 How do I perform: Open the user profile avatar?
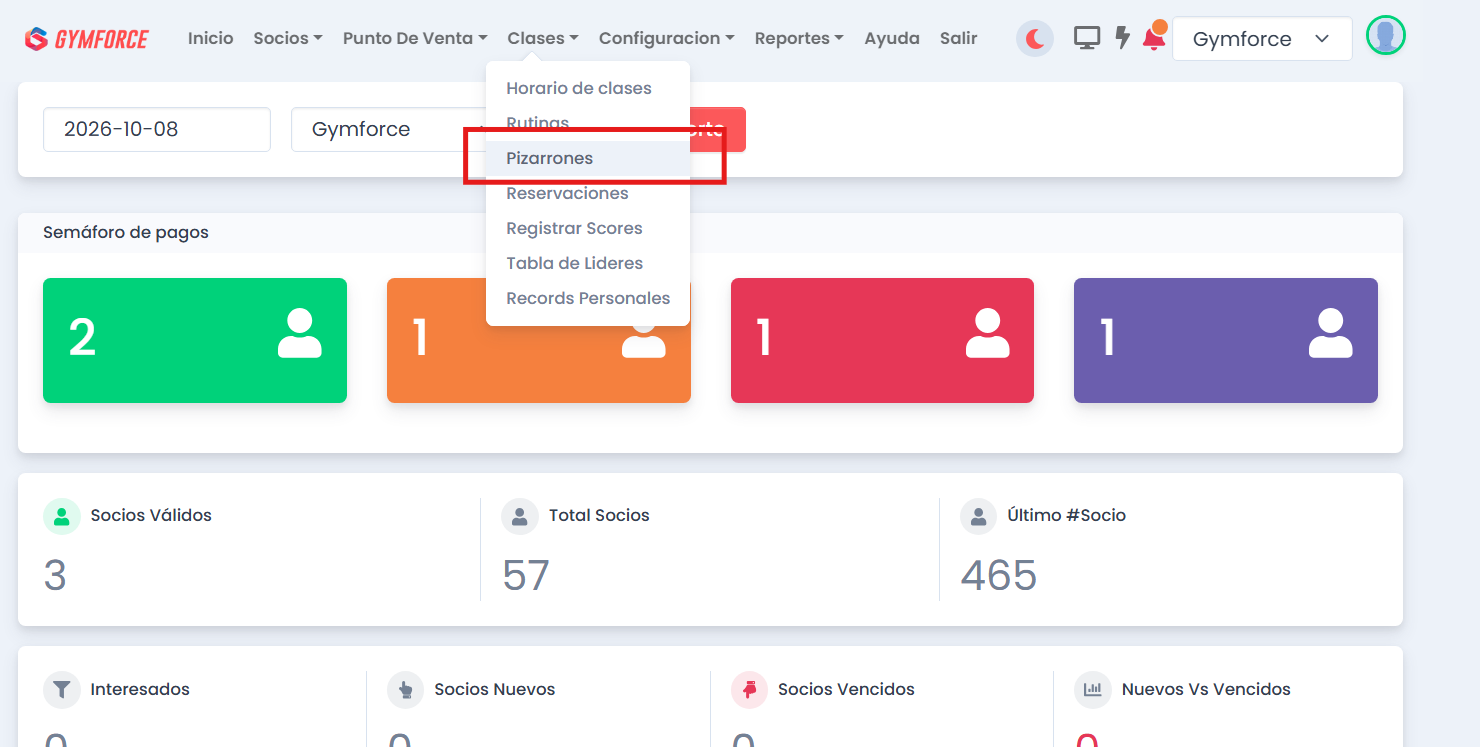[1386, 36]
